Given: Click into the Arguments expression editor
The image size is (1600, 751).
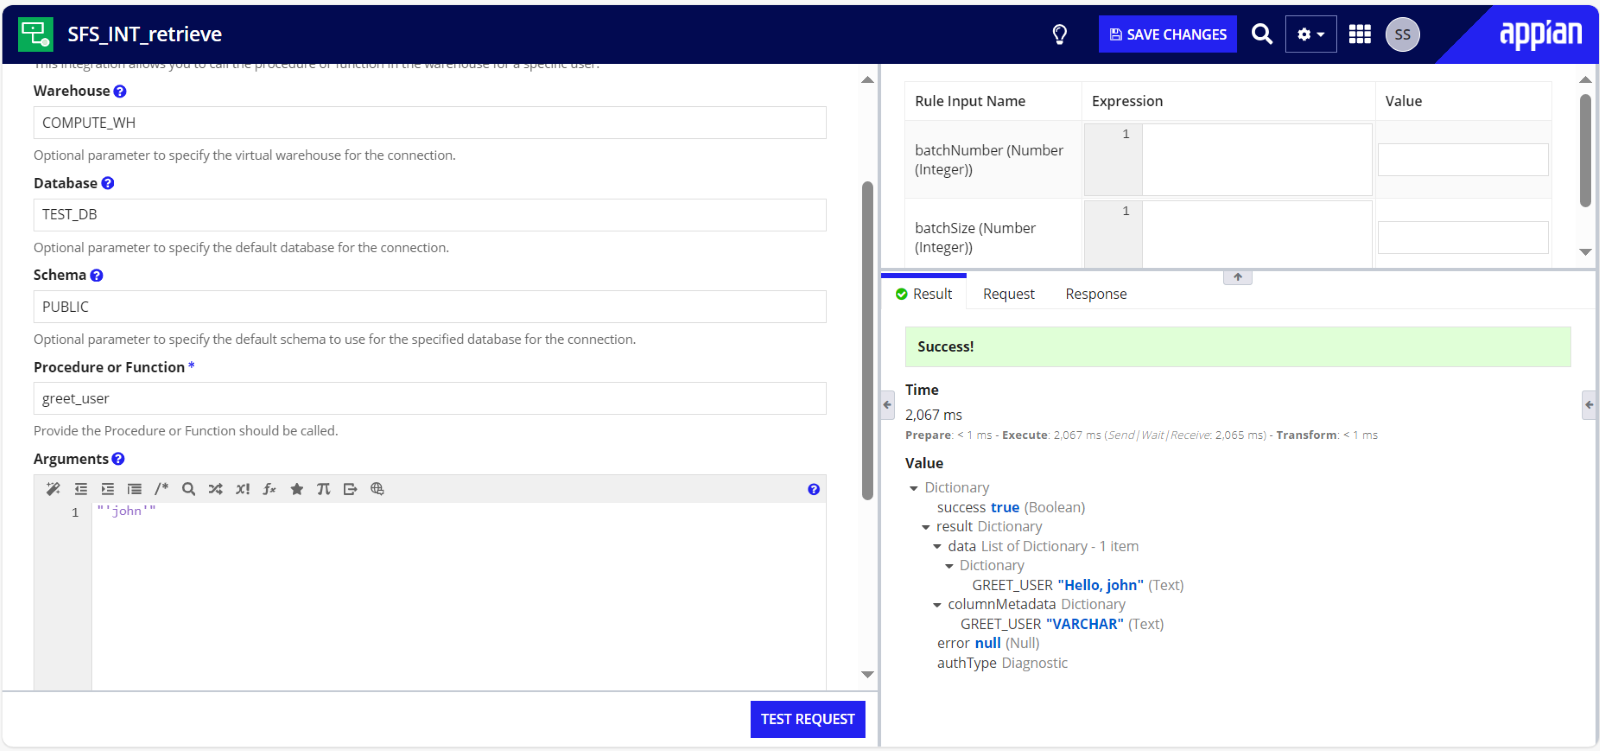Looking at the screenshot, I should [x=459, y=595].
